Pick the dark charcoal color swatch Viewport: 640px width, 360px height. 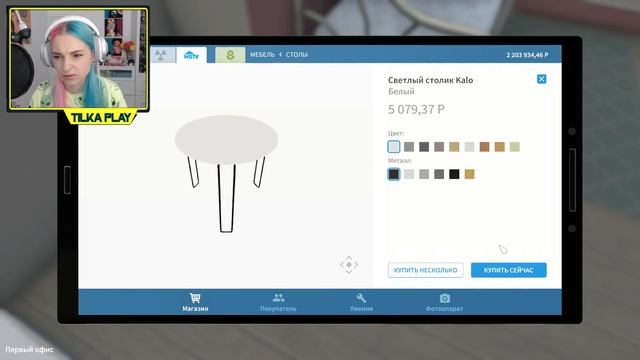click(424, 147)
